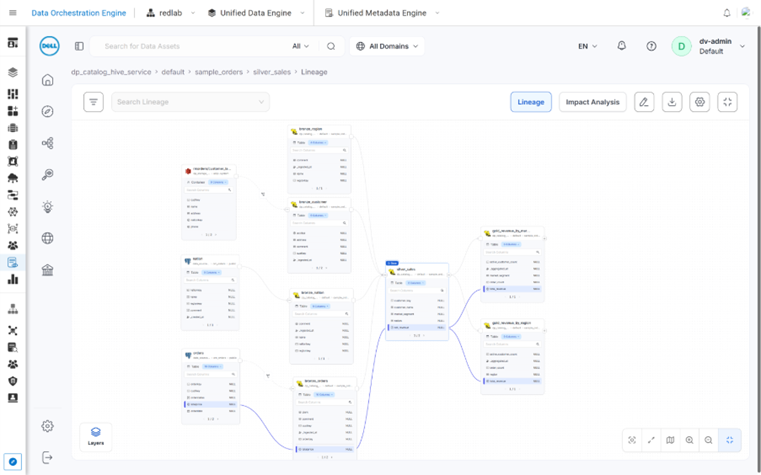The image size is (761, 475).
Task: Focus the Search for Data Assets field
Action: (x=194, y=46)
